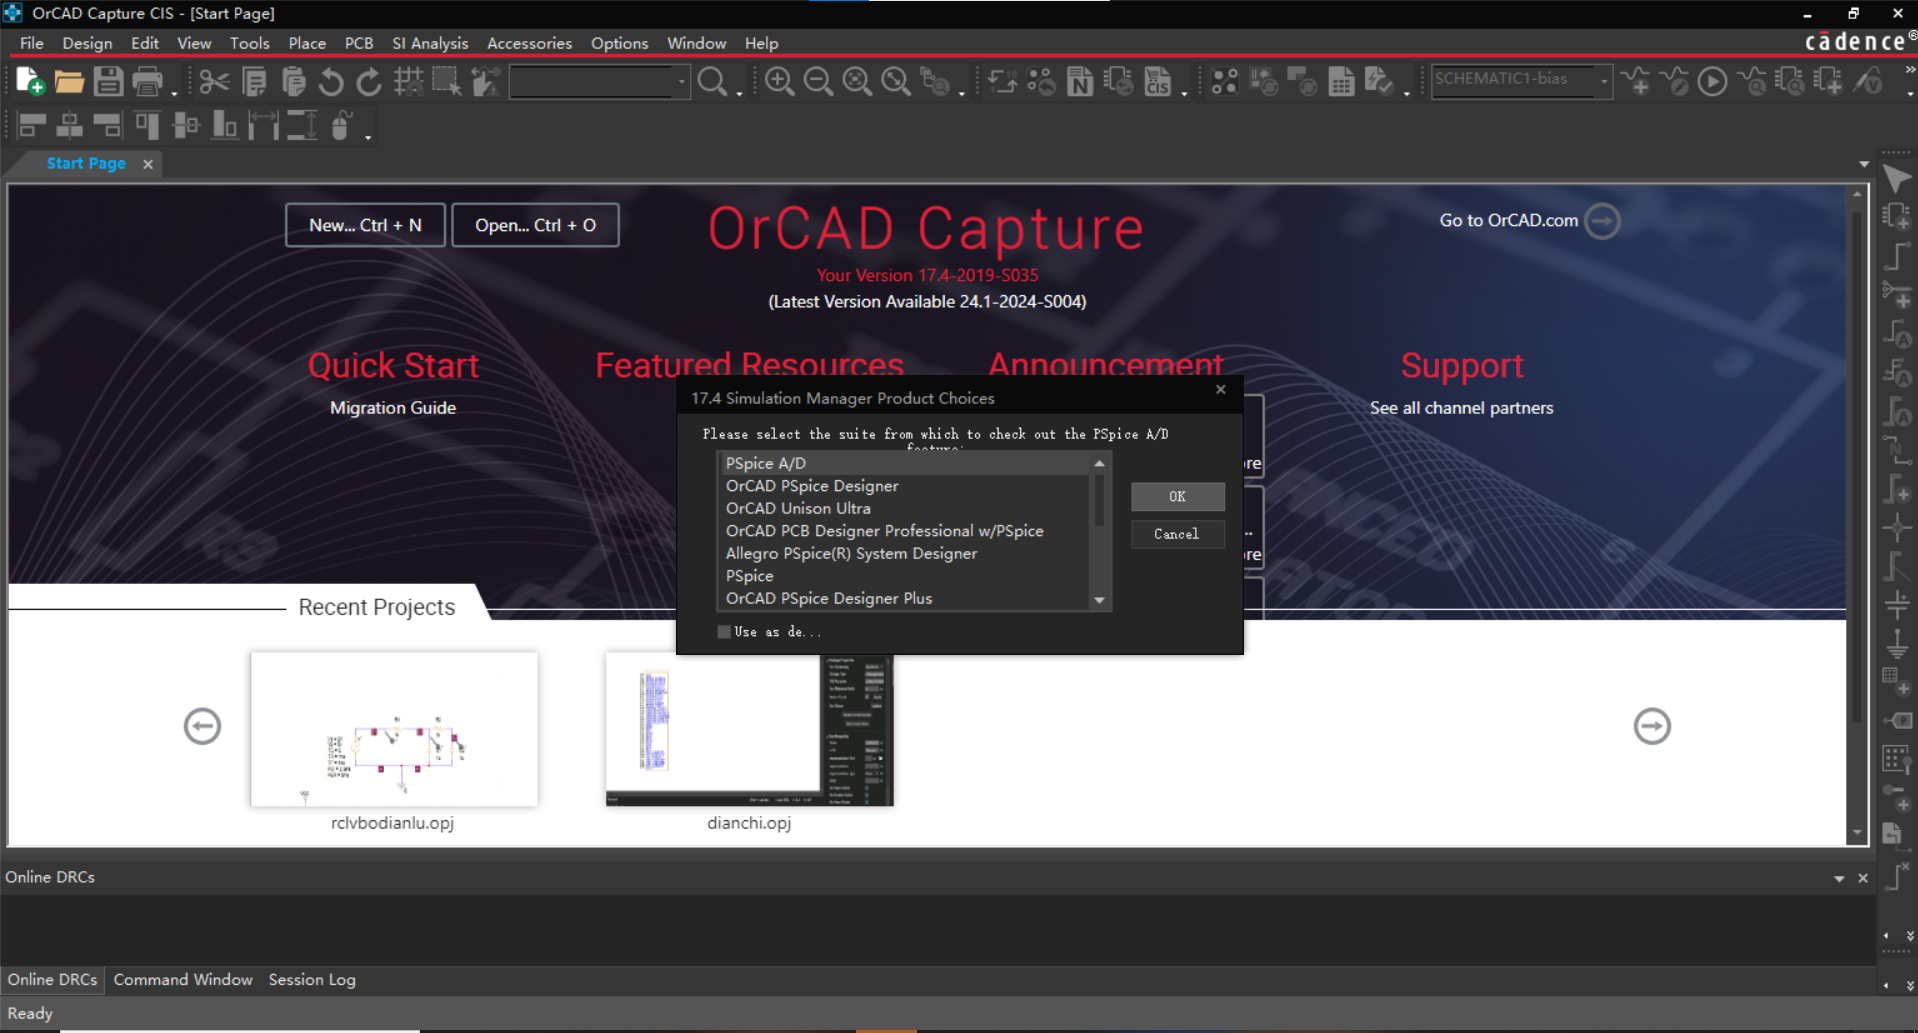Image resolution: width=1918 pixels, height=1033 pixels.
Task: Click the Zoom to region icon
Action: click(857, 81)
